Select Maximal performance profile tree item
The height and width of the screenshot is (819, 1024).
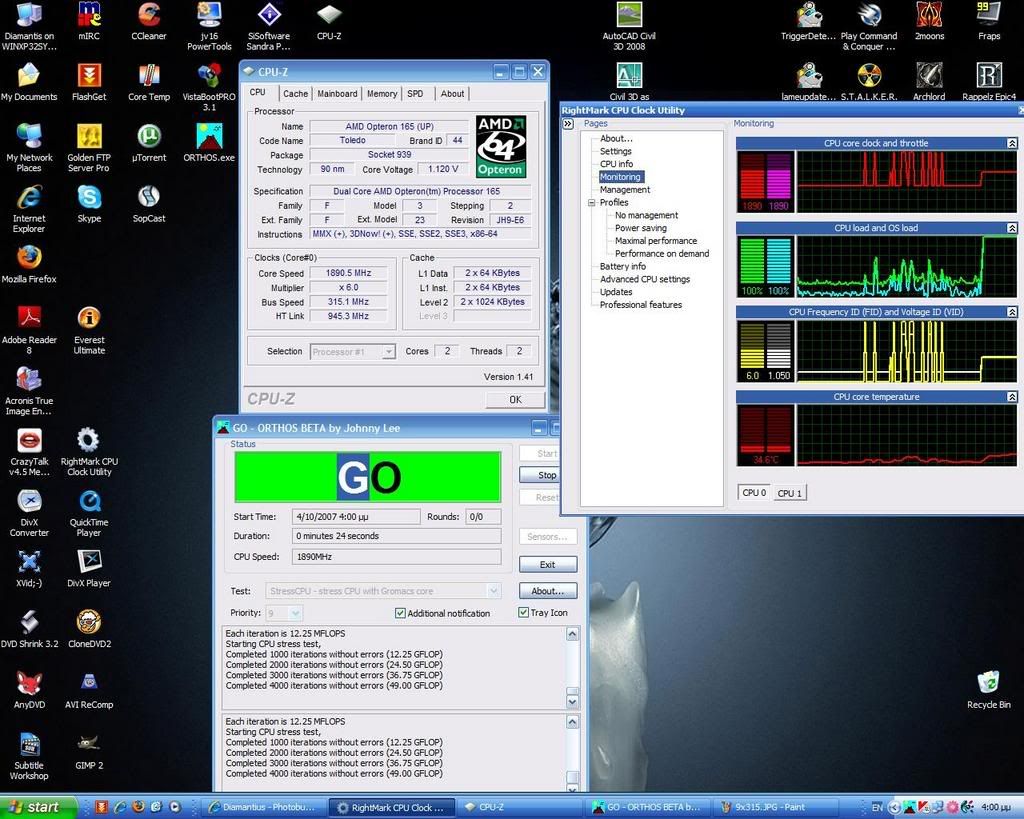[x=656, y=240]
